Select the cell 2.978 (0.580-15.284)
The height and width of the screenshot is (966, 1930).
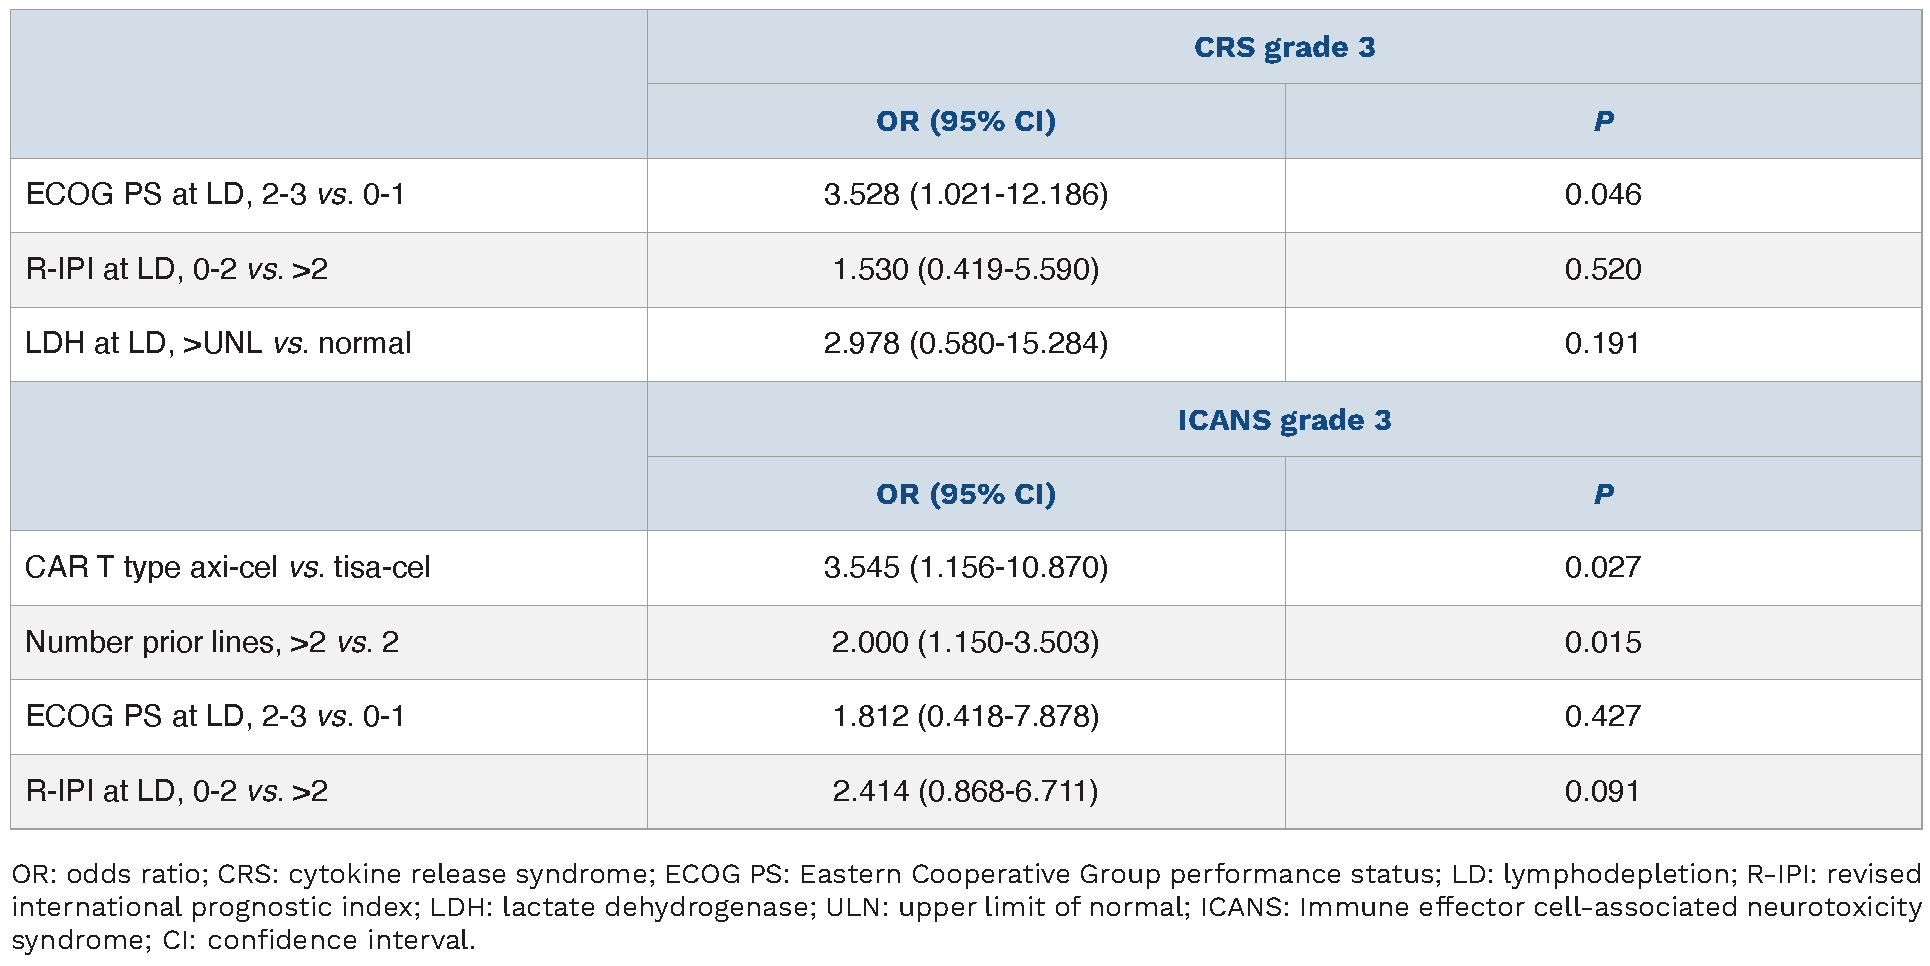click(x=966, y=343)
